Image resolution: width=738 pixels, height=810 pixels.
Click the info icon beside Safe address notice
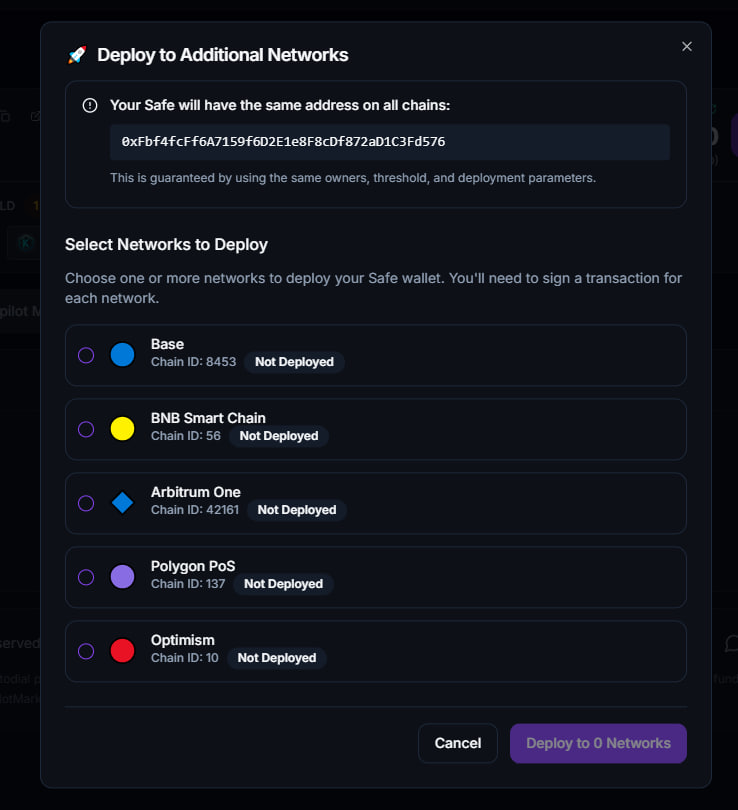[x=90, y=105]
